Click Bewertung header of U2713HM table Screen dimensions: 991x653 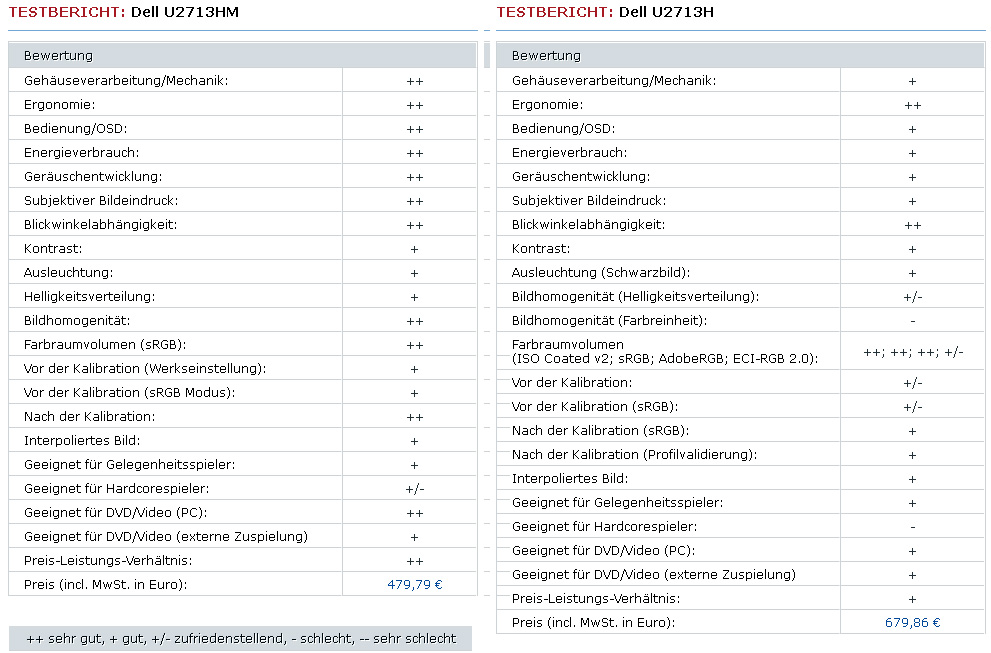pos(58,56)
